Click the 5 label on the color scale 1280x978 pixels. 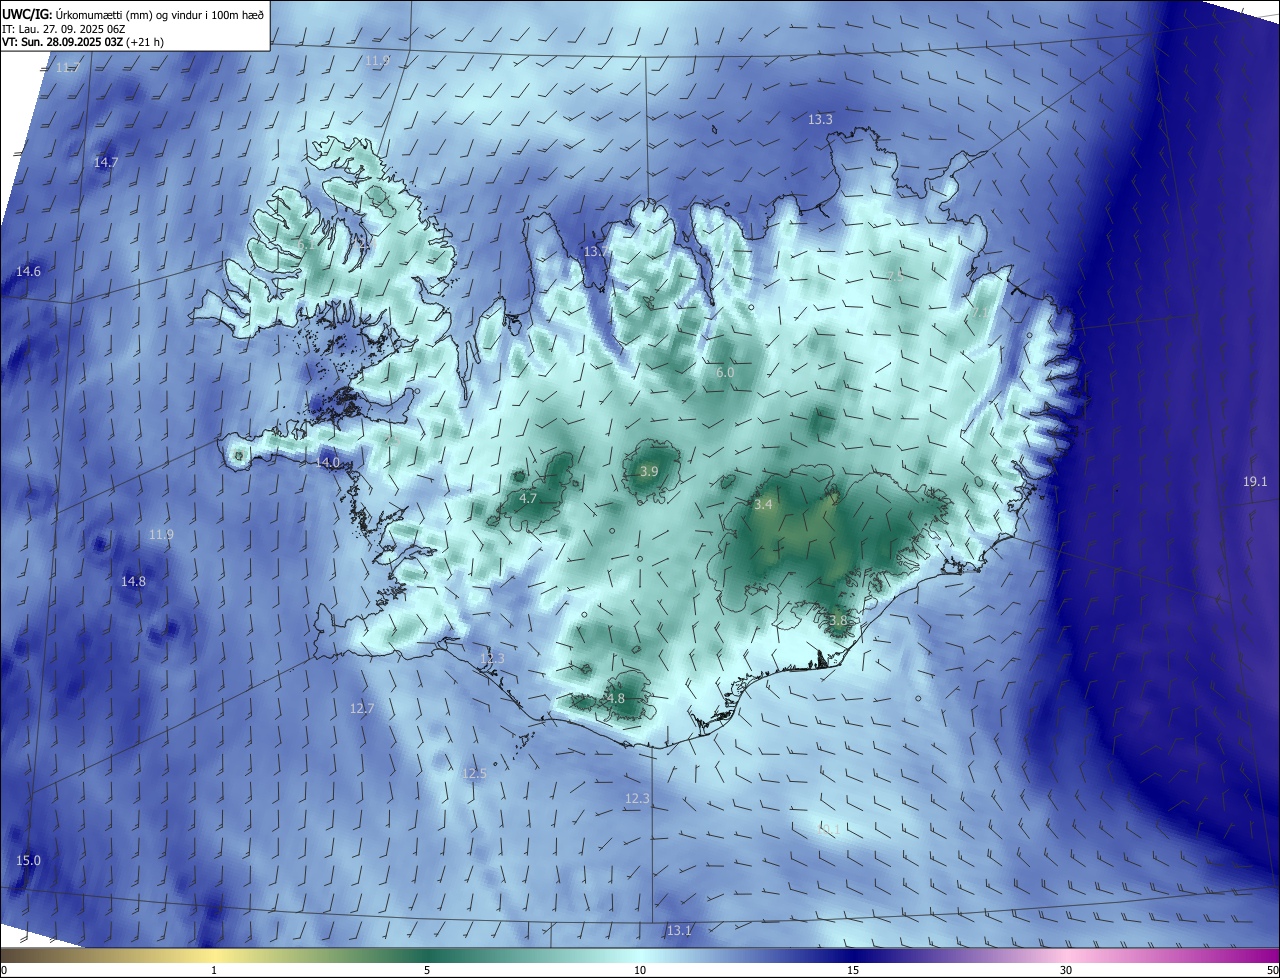[427, 970]
